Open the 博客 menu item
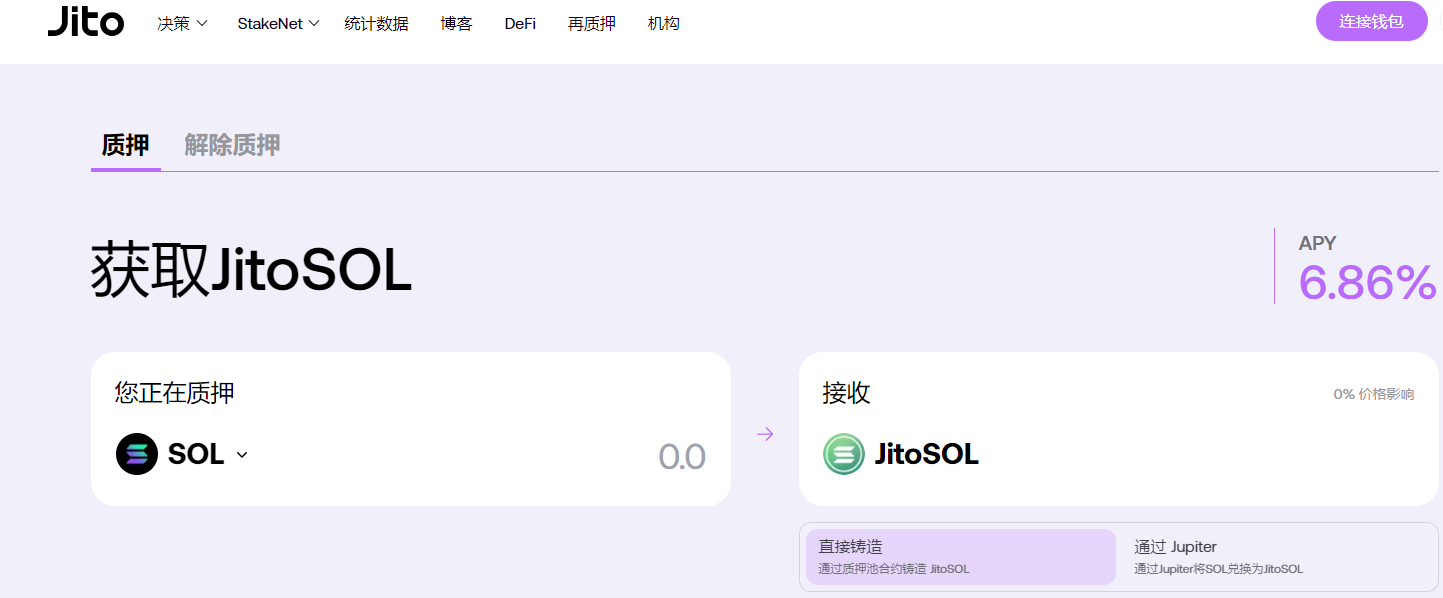Image resolution: width=1443 pixels, height=598 pixels. coord(456,23)
